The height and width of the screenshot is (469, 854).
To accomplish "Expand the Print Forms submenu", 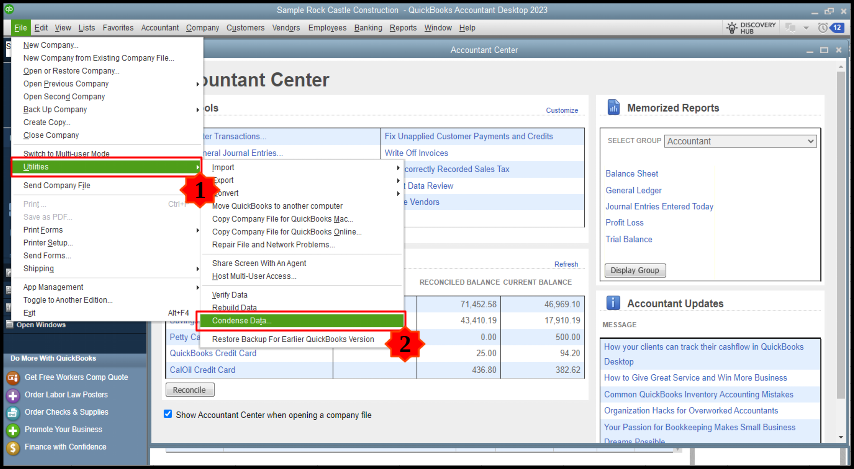I will coord(41,230).
